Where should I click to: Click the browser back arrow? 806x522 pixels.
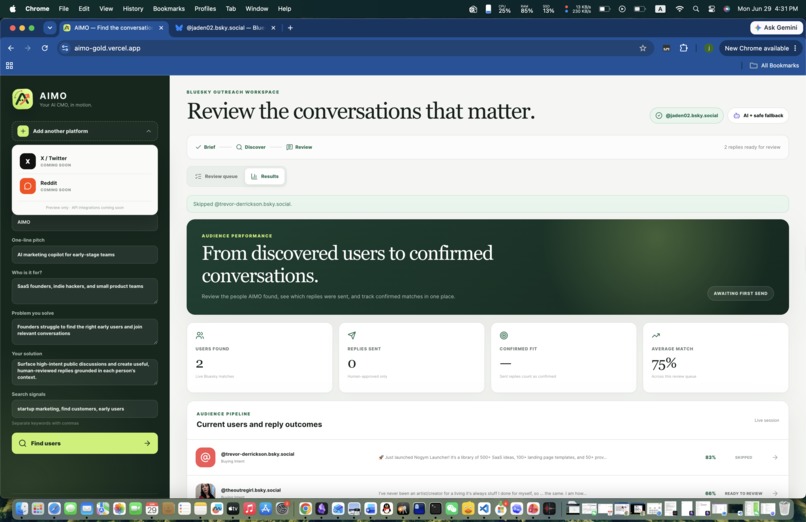(x=11, y=48)
